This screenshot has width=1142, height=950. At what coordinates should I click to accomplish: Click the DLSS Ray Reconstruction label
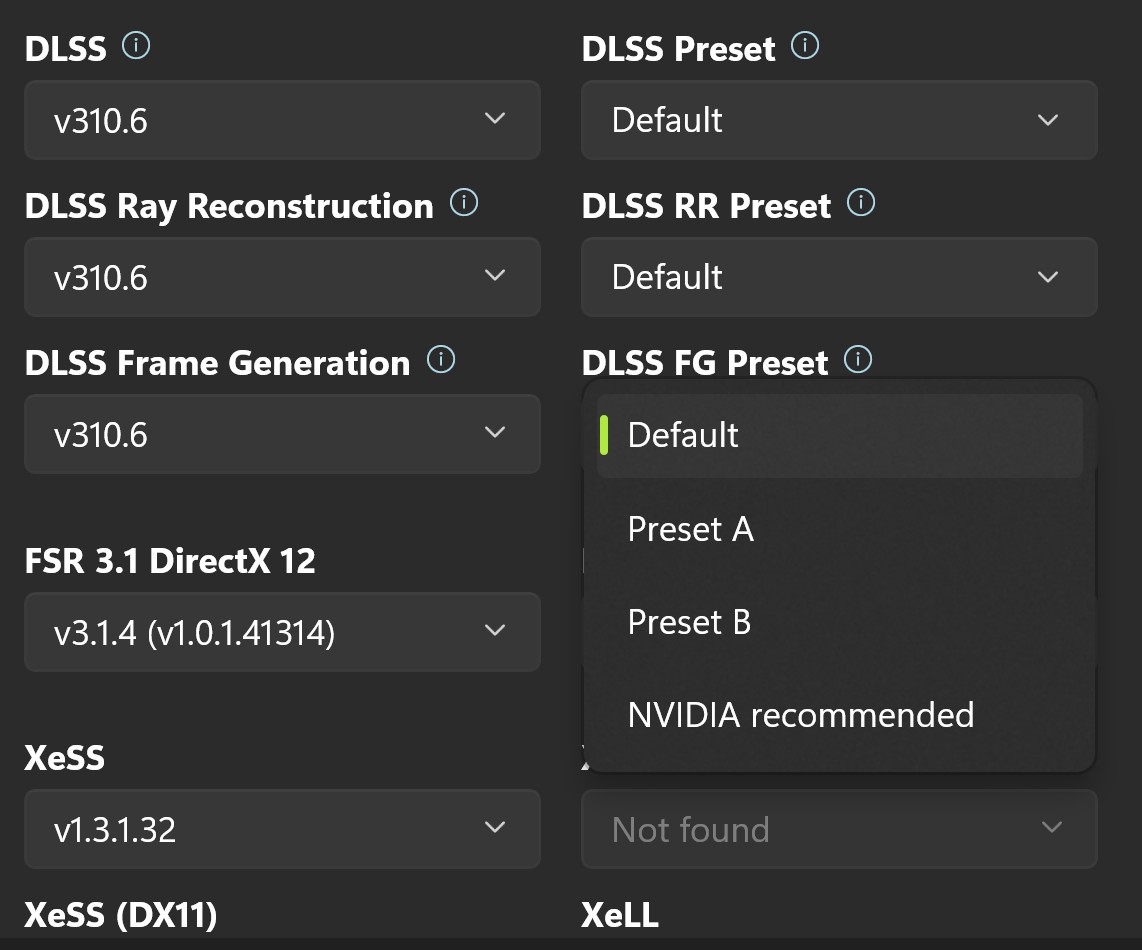click(x=229, y=206)
